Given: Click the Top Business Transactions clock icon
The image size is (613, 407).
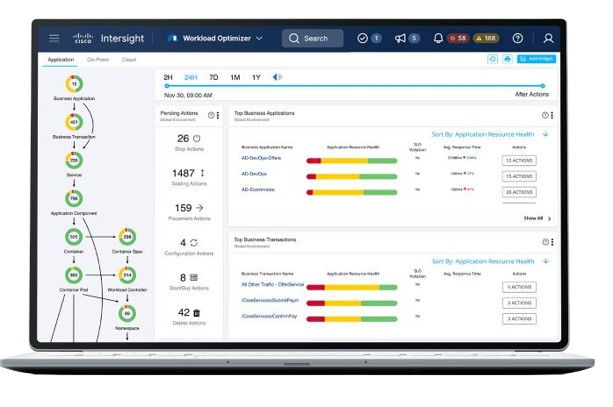Looking at the screenshot, I should coord(545,242).
